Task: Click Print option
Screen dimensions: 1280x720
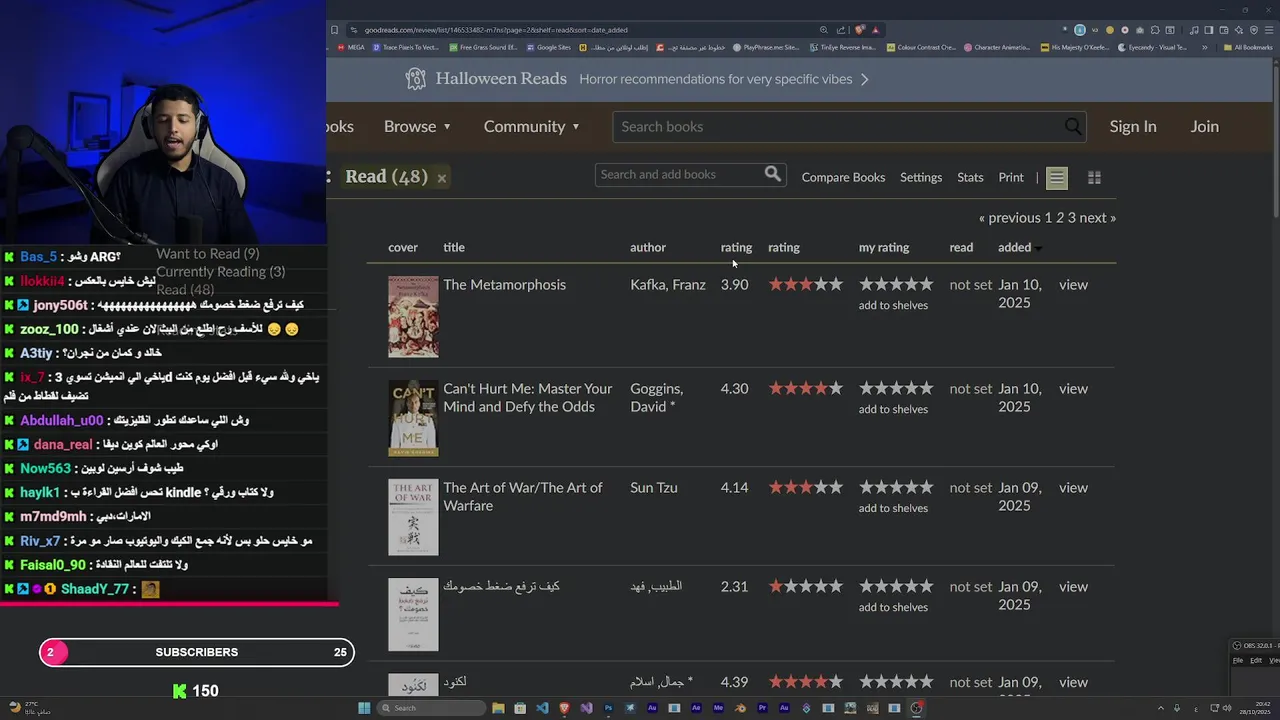Action: pos(1011,177)
